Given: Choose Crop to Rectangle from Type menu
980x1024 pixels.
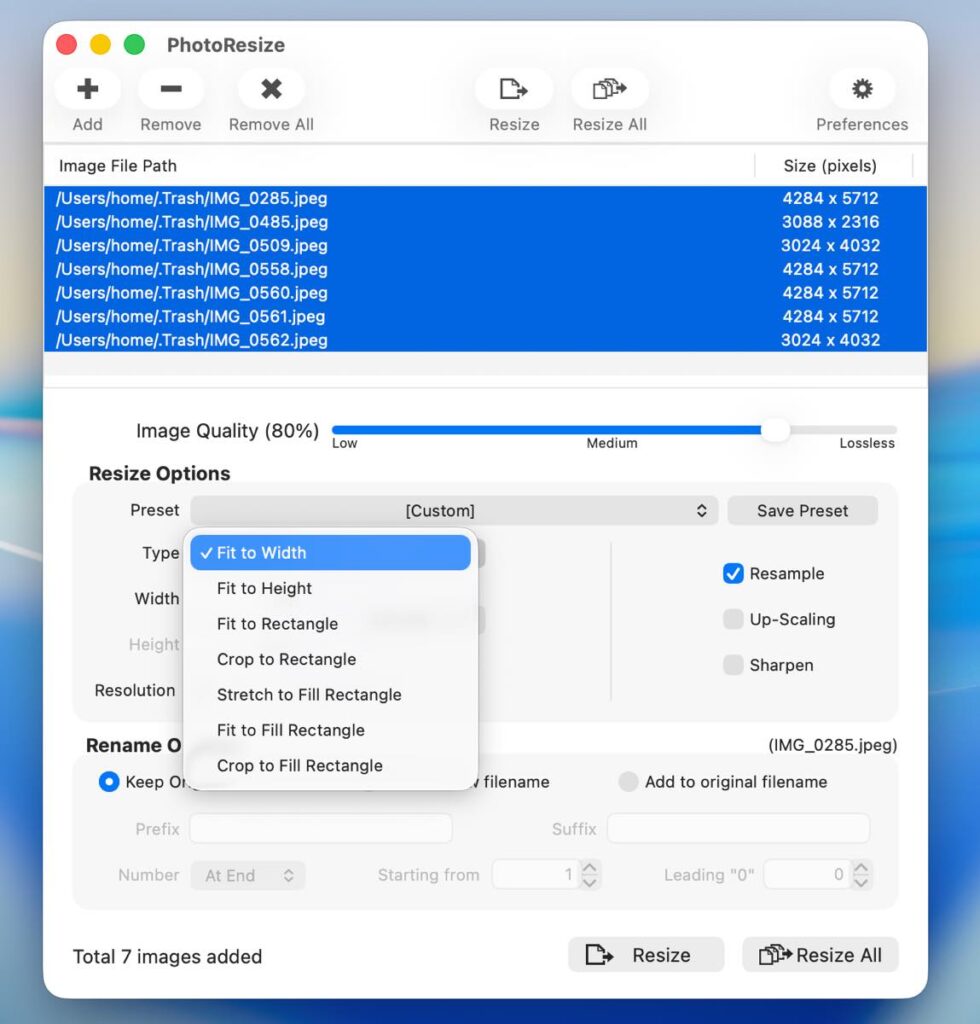Looking at the screenshot, I should coord(286,660).
